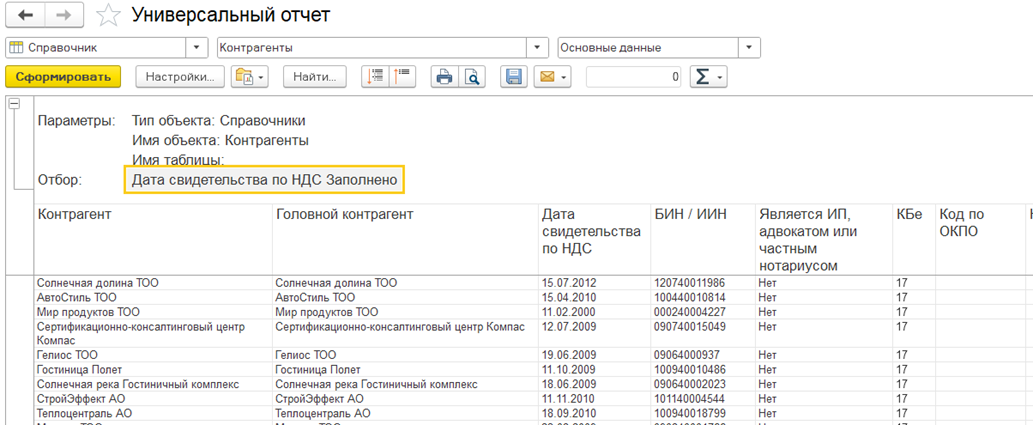Expand the Контрагенты object name dropdown
The width and height of the screenshot is (1033, 425).
[x=539, y=48]
